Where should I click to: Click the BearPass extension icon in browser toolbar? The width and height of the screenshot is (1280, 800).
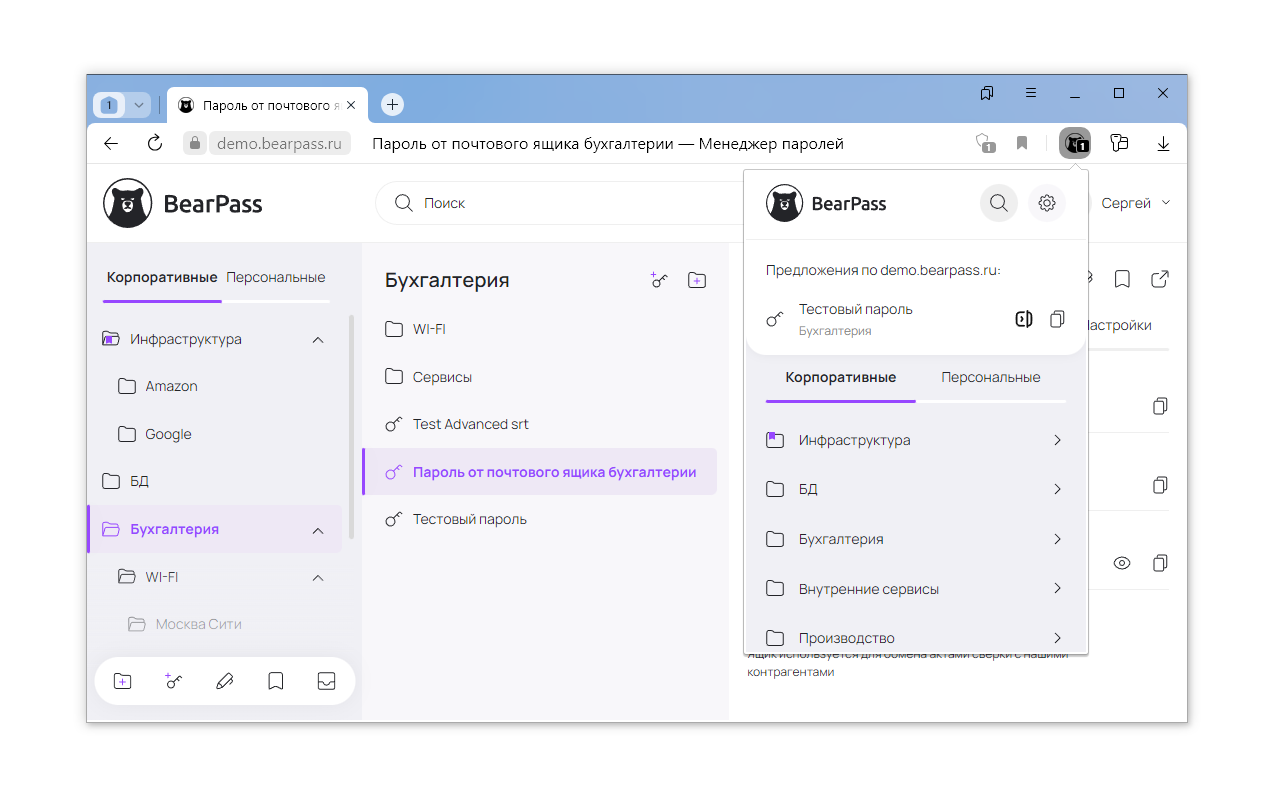click(1075, 144)
